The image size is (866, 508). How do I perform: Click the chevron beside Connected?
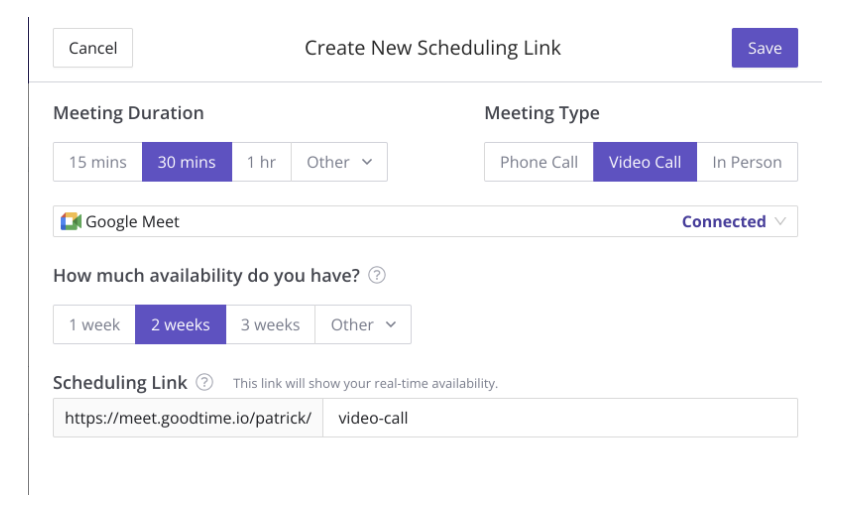click(x=780, y=221)
